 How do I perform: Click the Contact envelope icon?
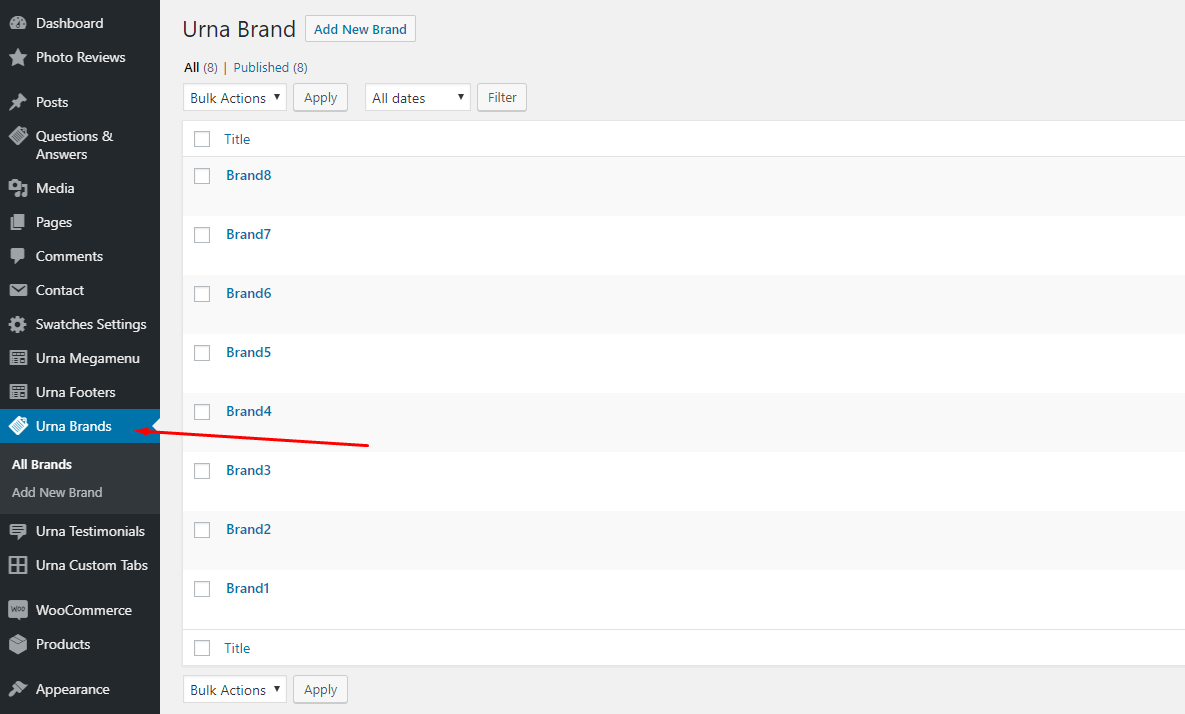[18, 290]
